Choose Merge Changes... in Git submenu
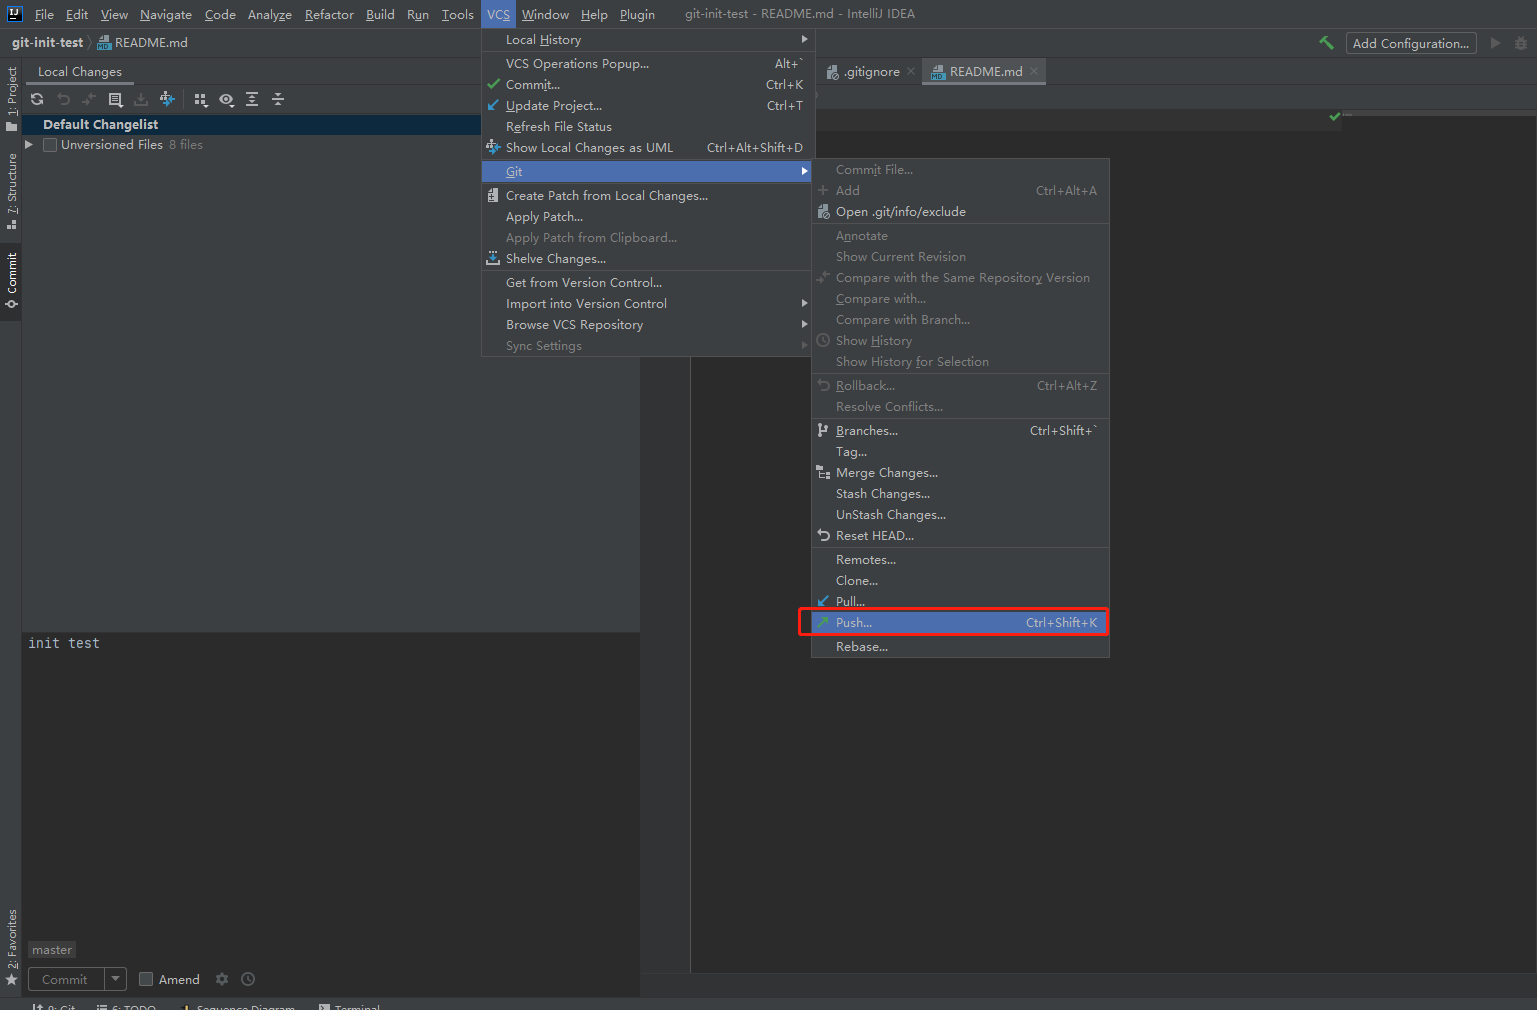Viewport: 1537px width, 1010px height. (x=960, y=473)
